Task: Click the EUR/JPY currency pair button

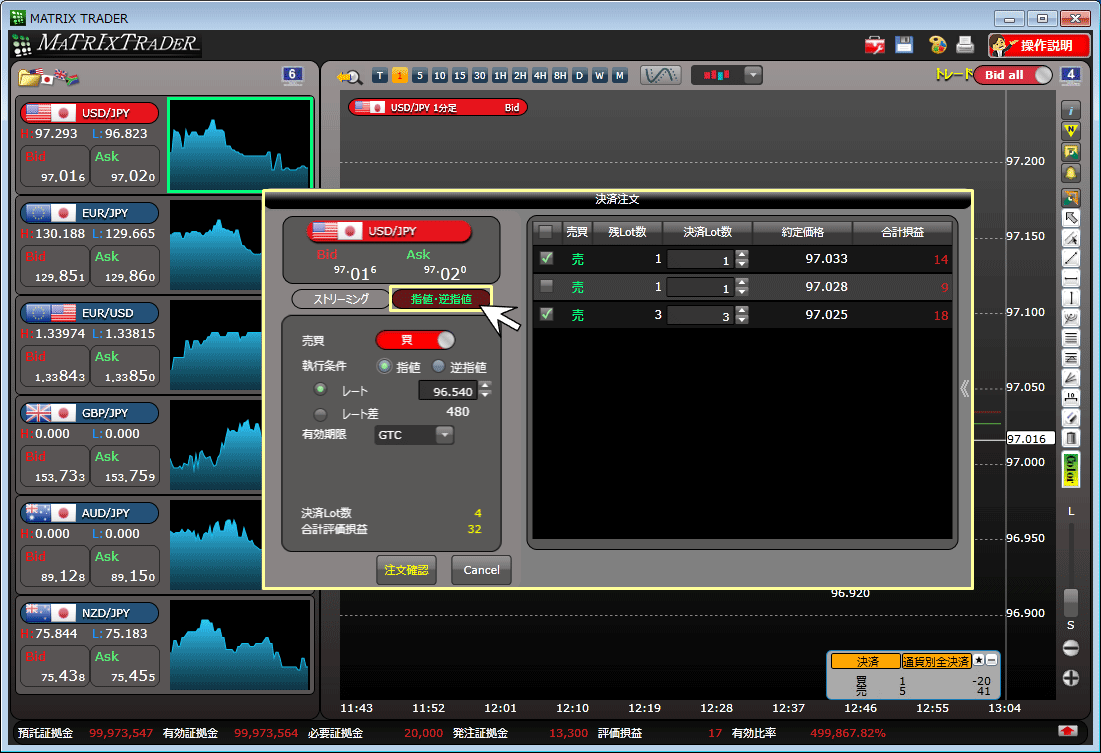Action: 89,213
